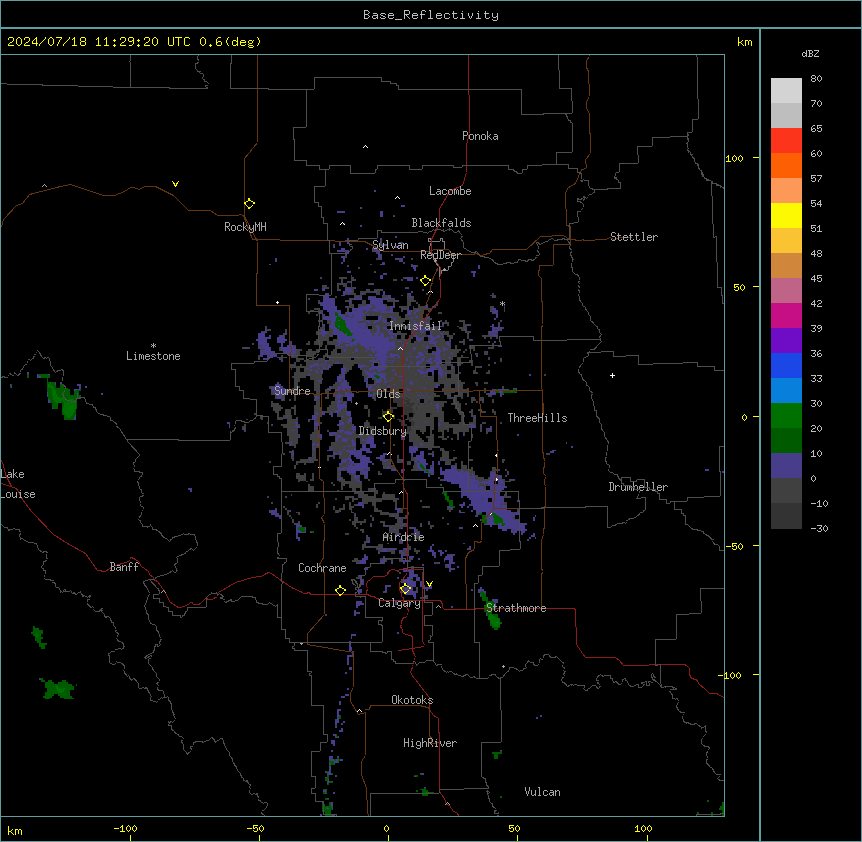862x842 pixels.
Task: Click the Strathmore label
Action: click(x=516, y=608)
